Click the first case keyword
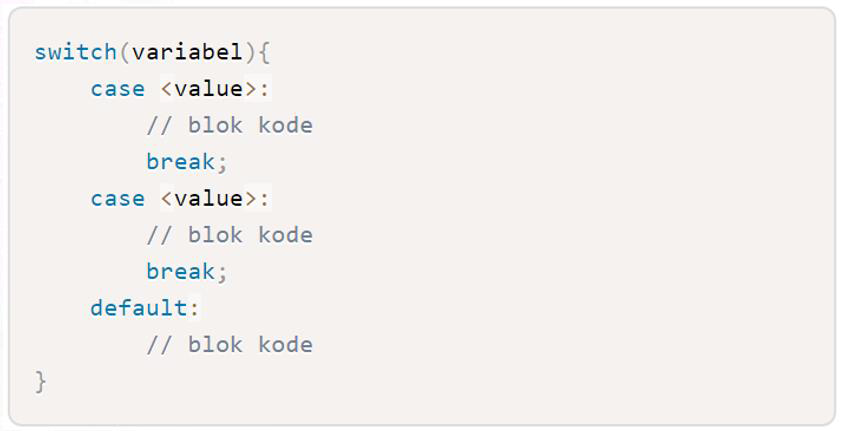This screenshot has height=431, width=843. pyautogui.click(x=118, y=89)
